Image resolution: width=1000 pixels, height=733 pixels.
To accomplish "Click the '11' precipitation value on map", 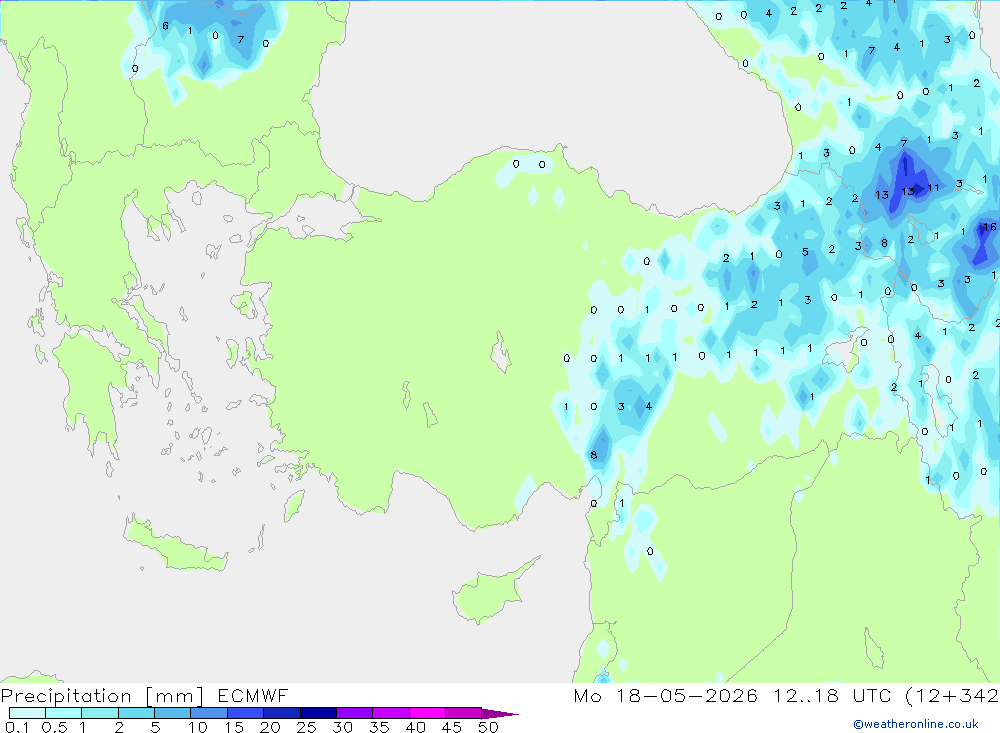I will tap(933, 188).
